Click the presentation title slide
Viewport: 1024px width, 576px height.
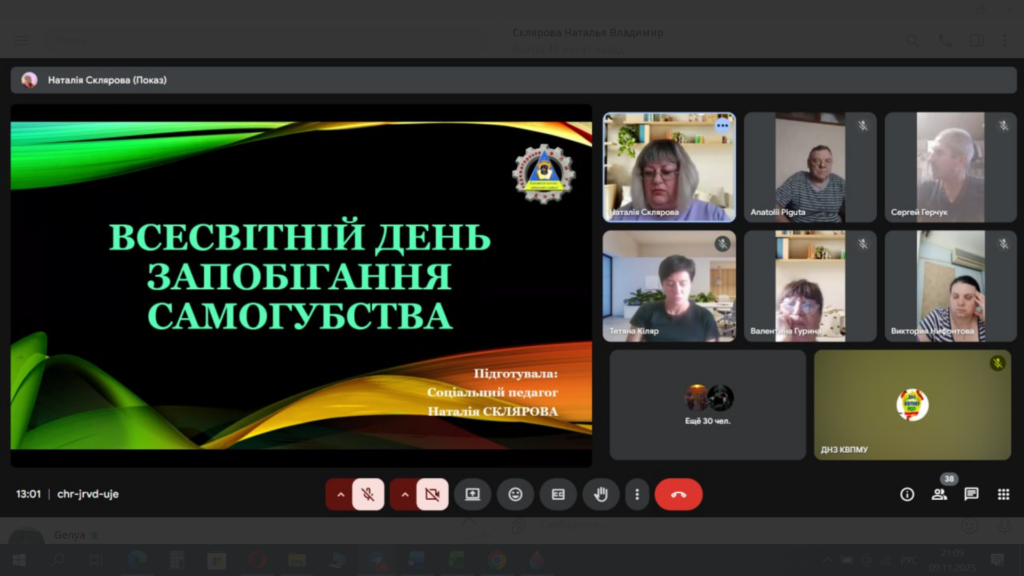point(300,285)
